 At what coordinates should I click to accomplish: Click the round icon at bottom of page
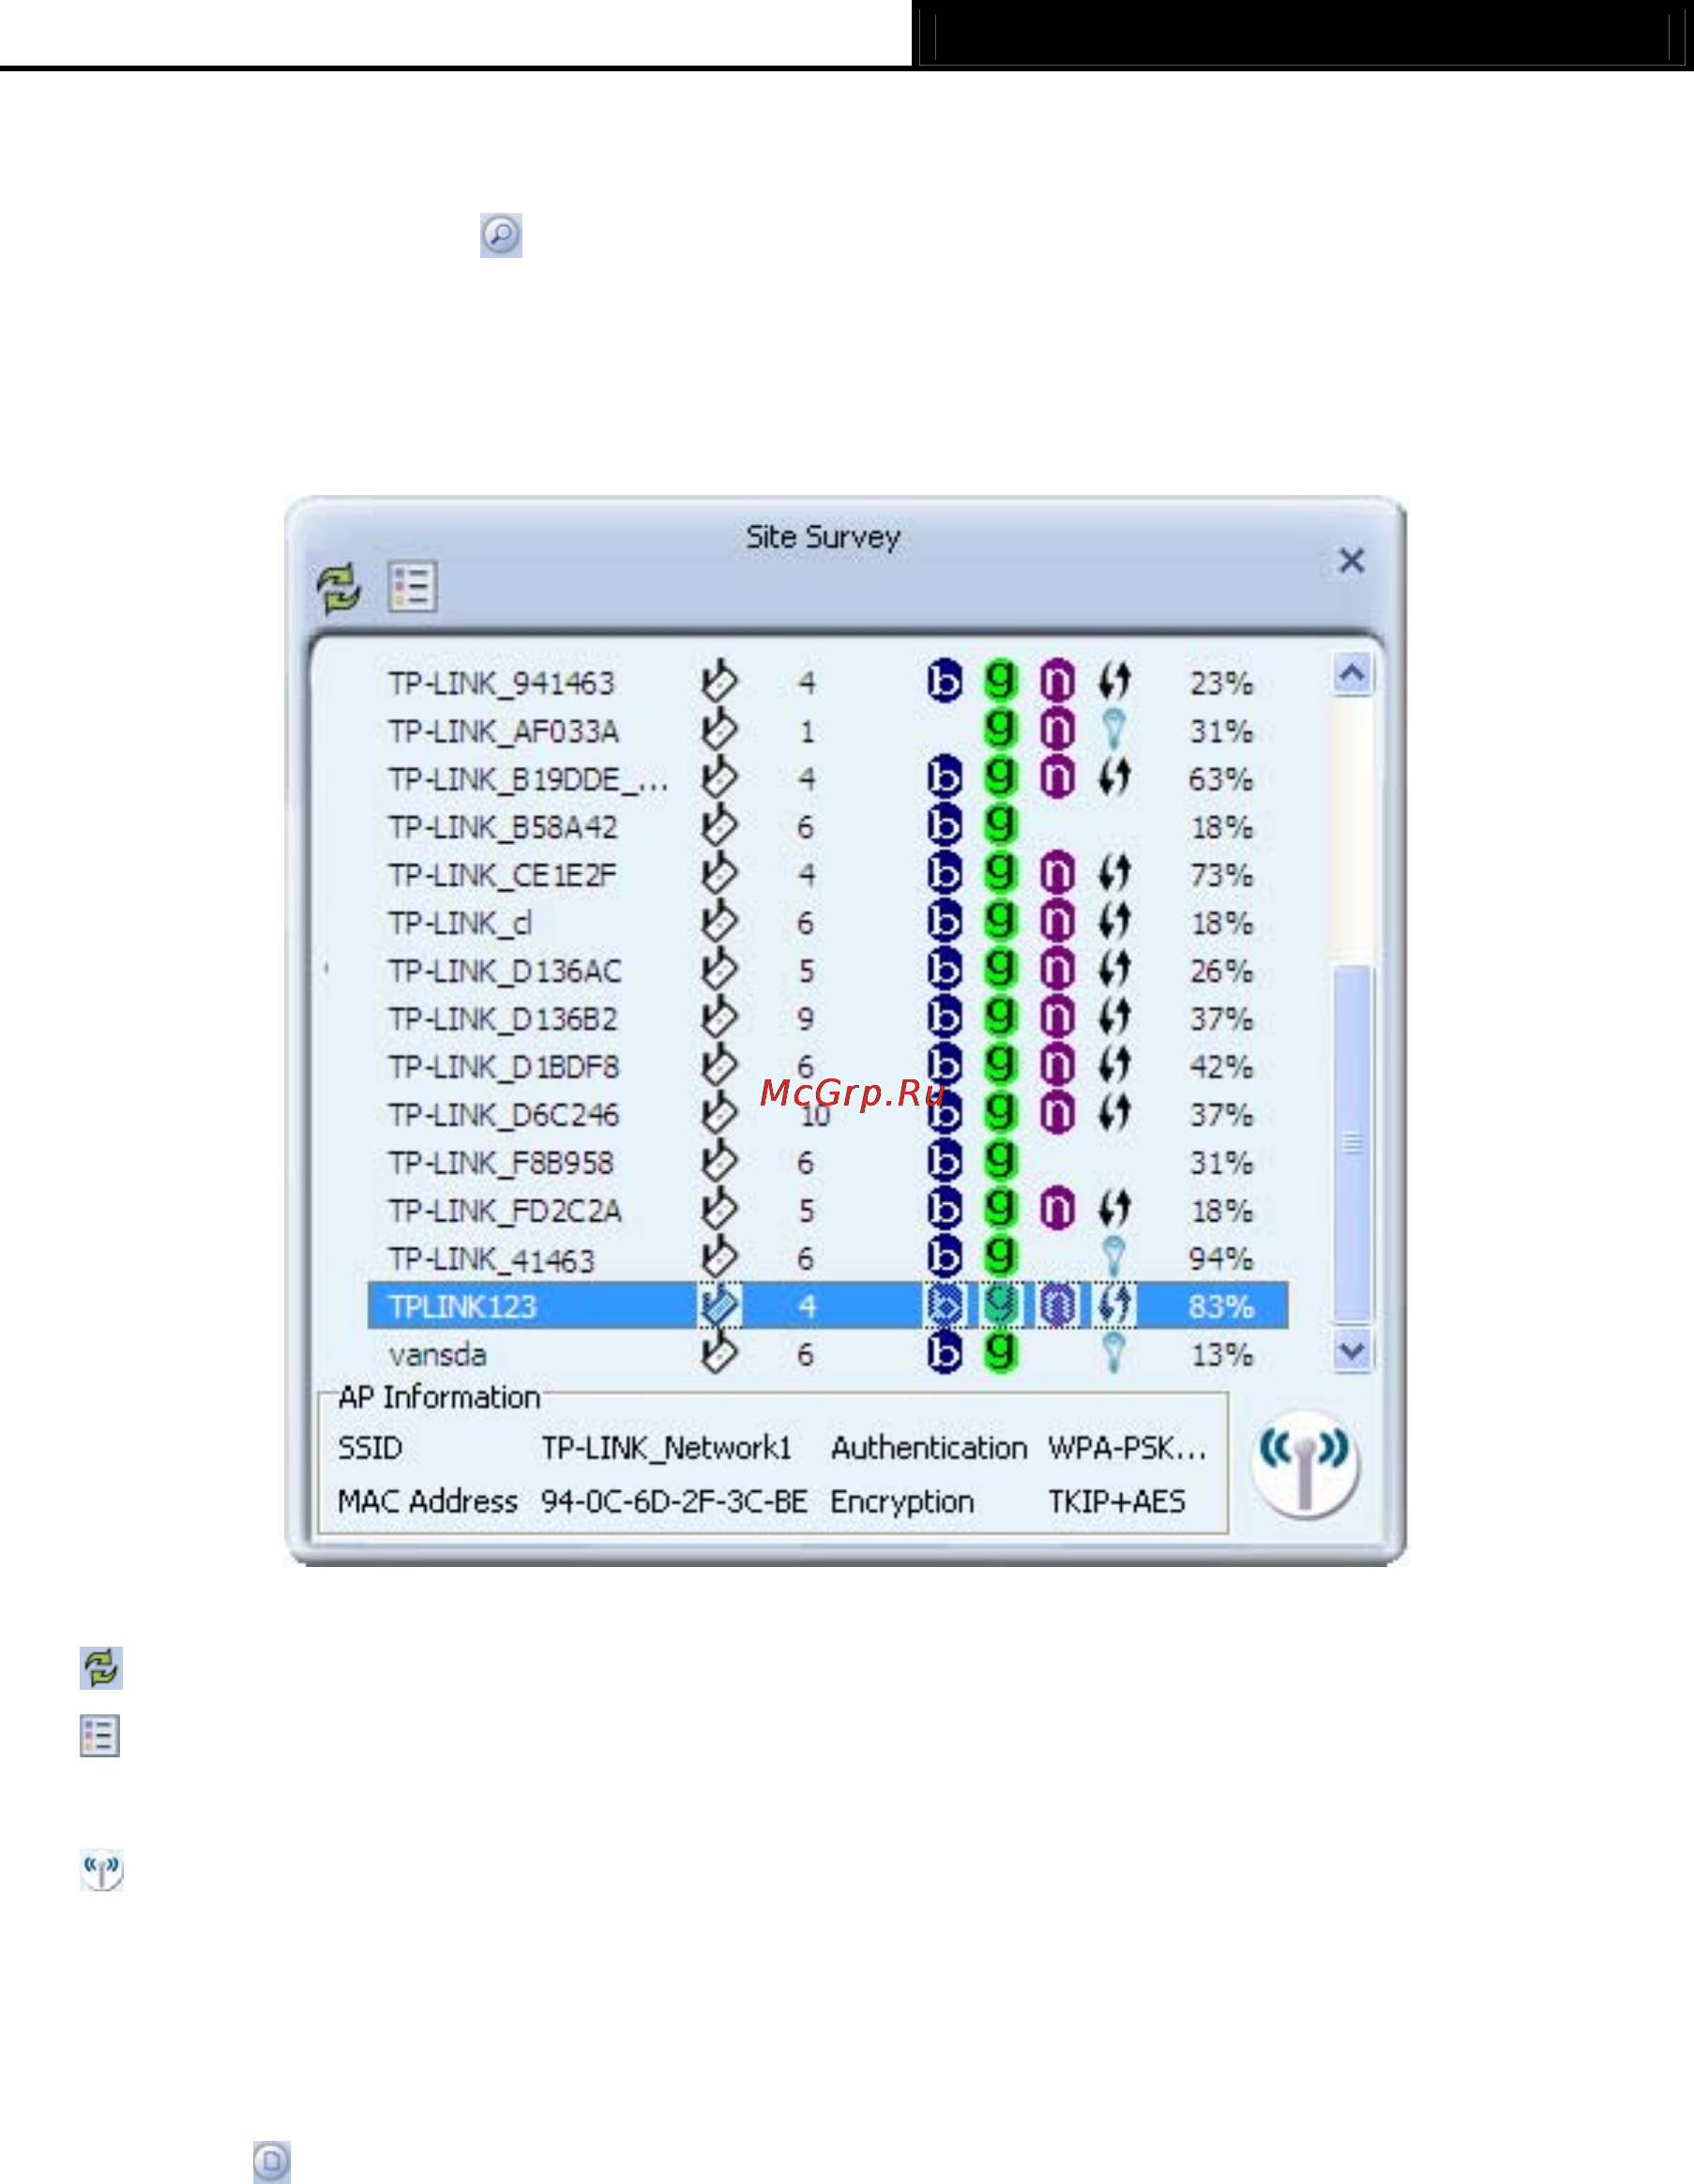[272, 2161]
